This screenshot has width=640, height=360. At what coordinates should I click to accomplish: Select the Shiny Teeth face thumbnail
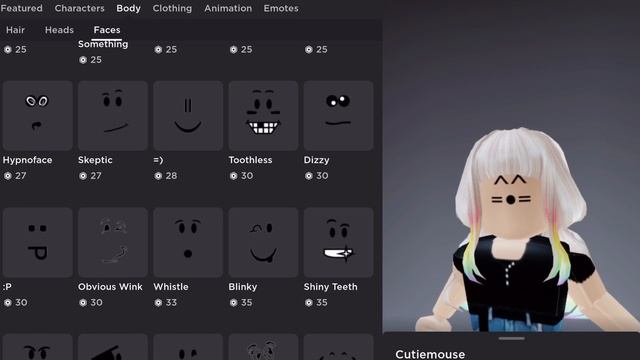tap(338, 242)
